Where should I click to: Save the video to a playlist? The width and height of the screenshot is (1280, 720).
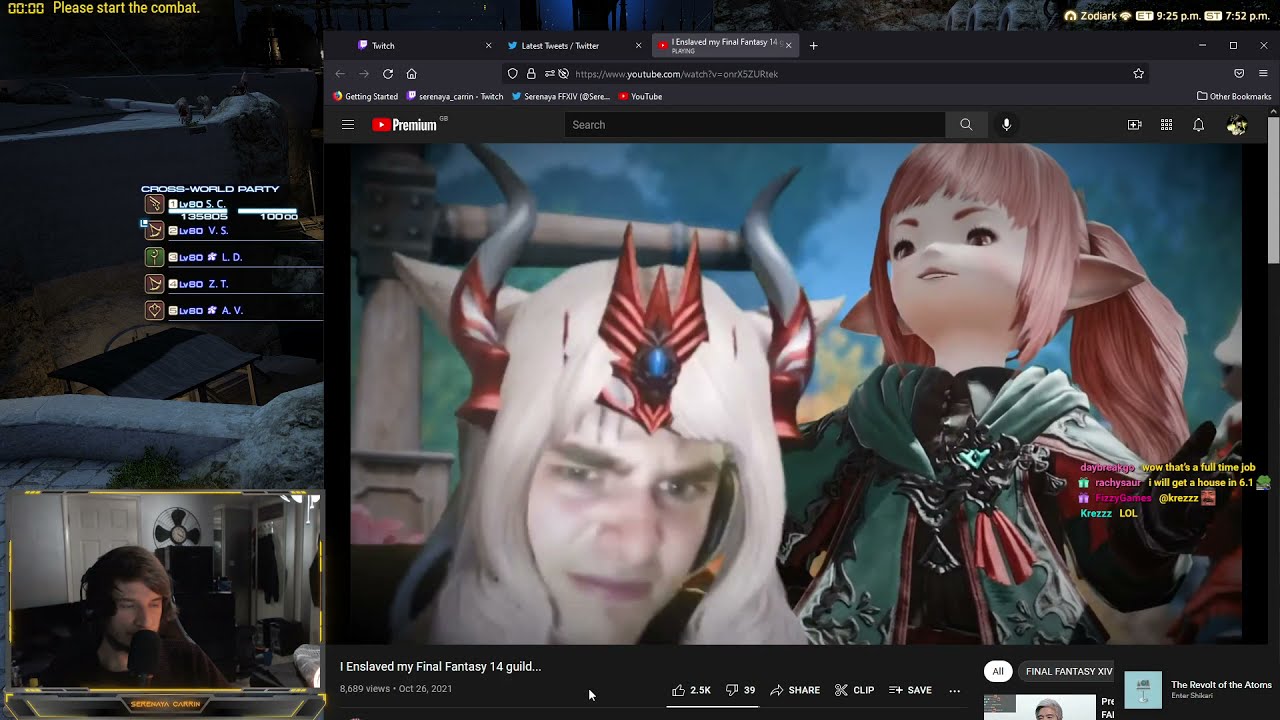click(910, 690)
